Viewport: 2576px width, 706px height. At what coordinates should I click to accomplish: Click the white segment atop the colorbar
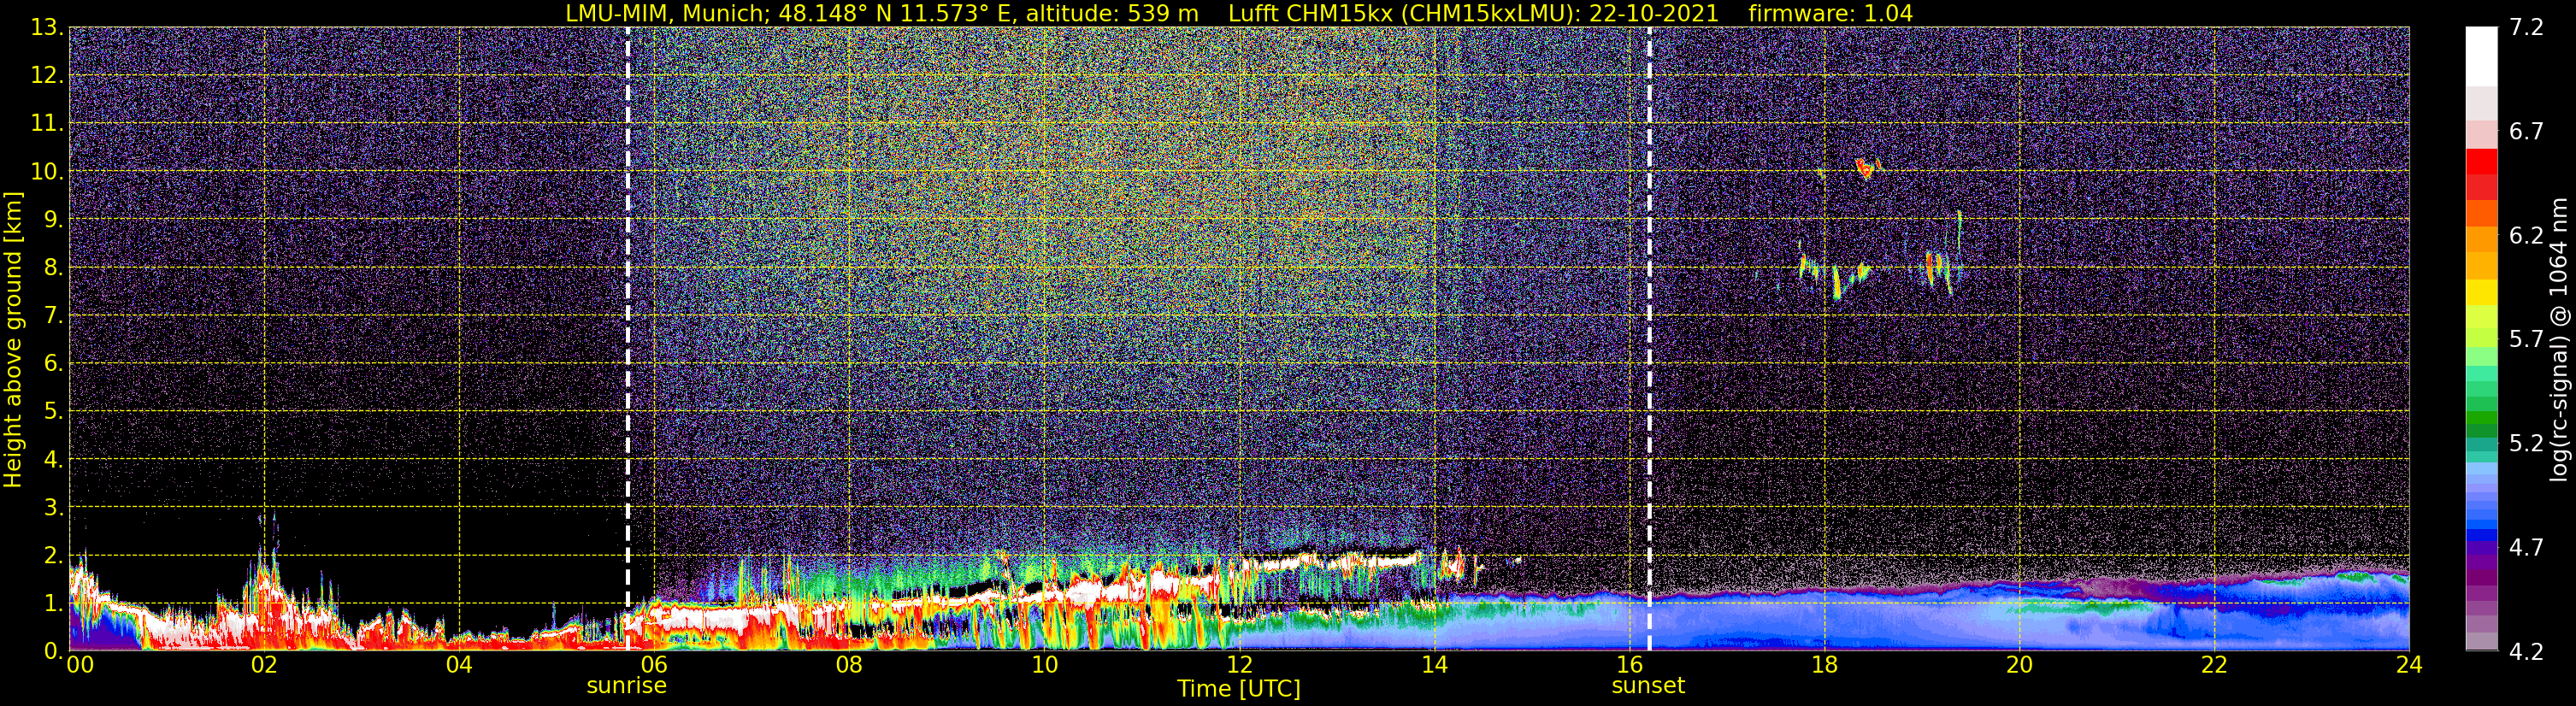click(2481, 57)
